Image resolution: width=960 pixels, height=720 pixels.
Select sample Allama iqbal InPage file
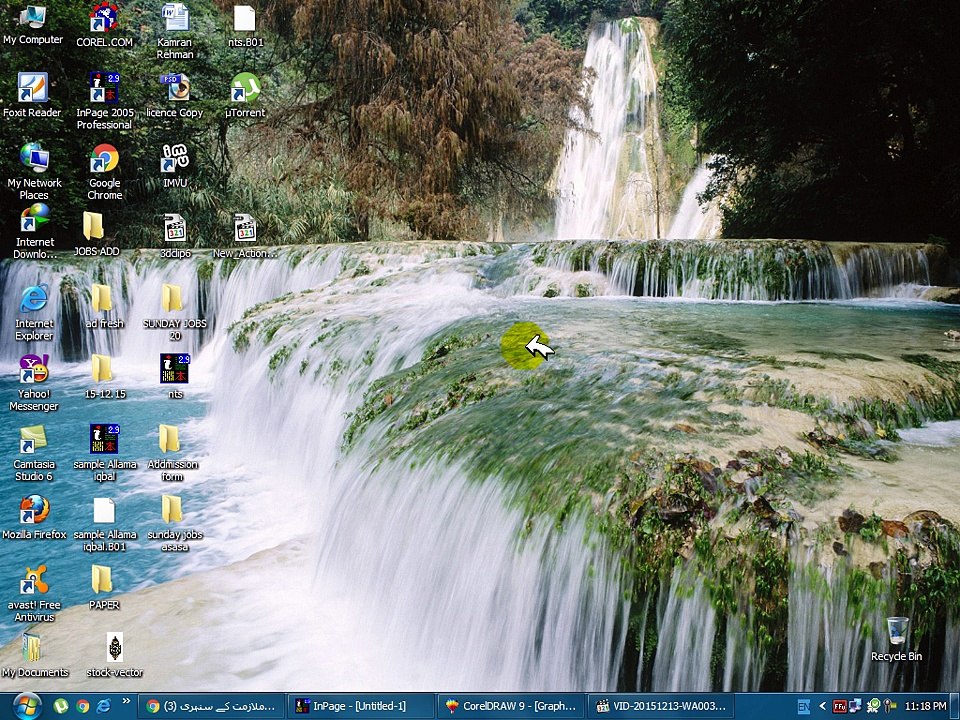click(105, 454)
